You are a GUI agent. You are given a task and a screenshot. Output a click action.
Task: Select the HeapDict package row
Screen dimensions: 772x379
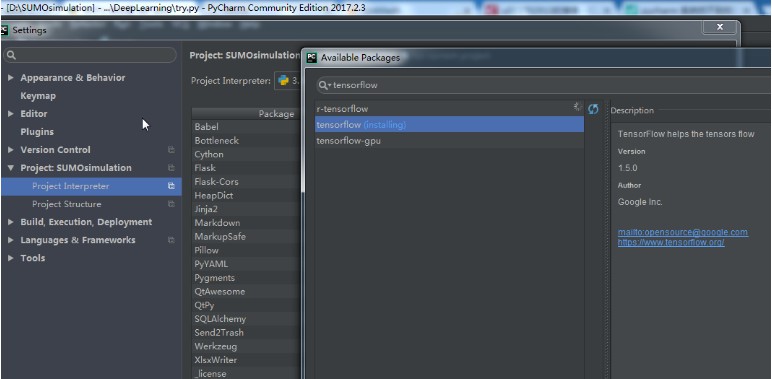(x=247, y=195)
